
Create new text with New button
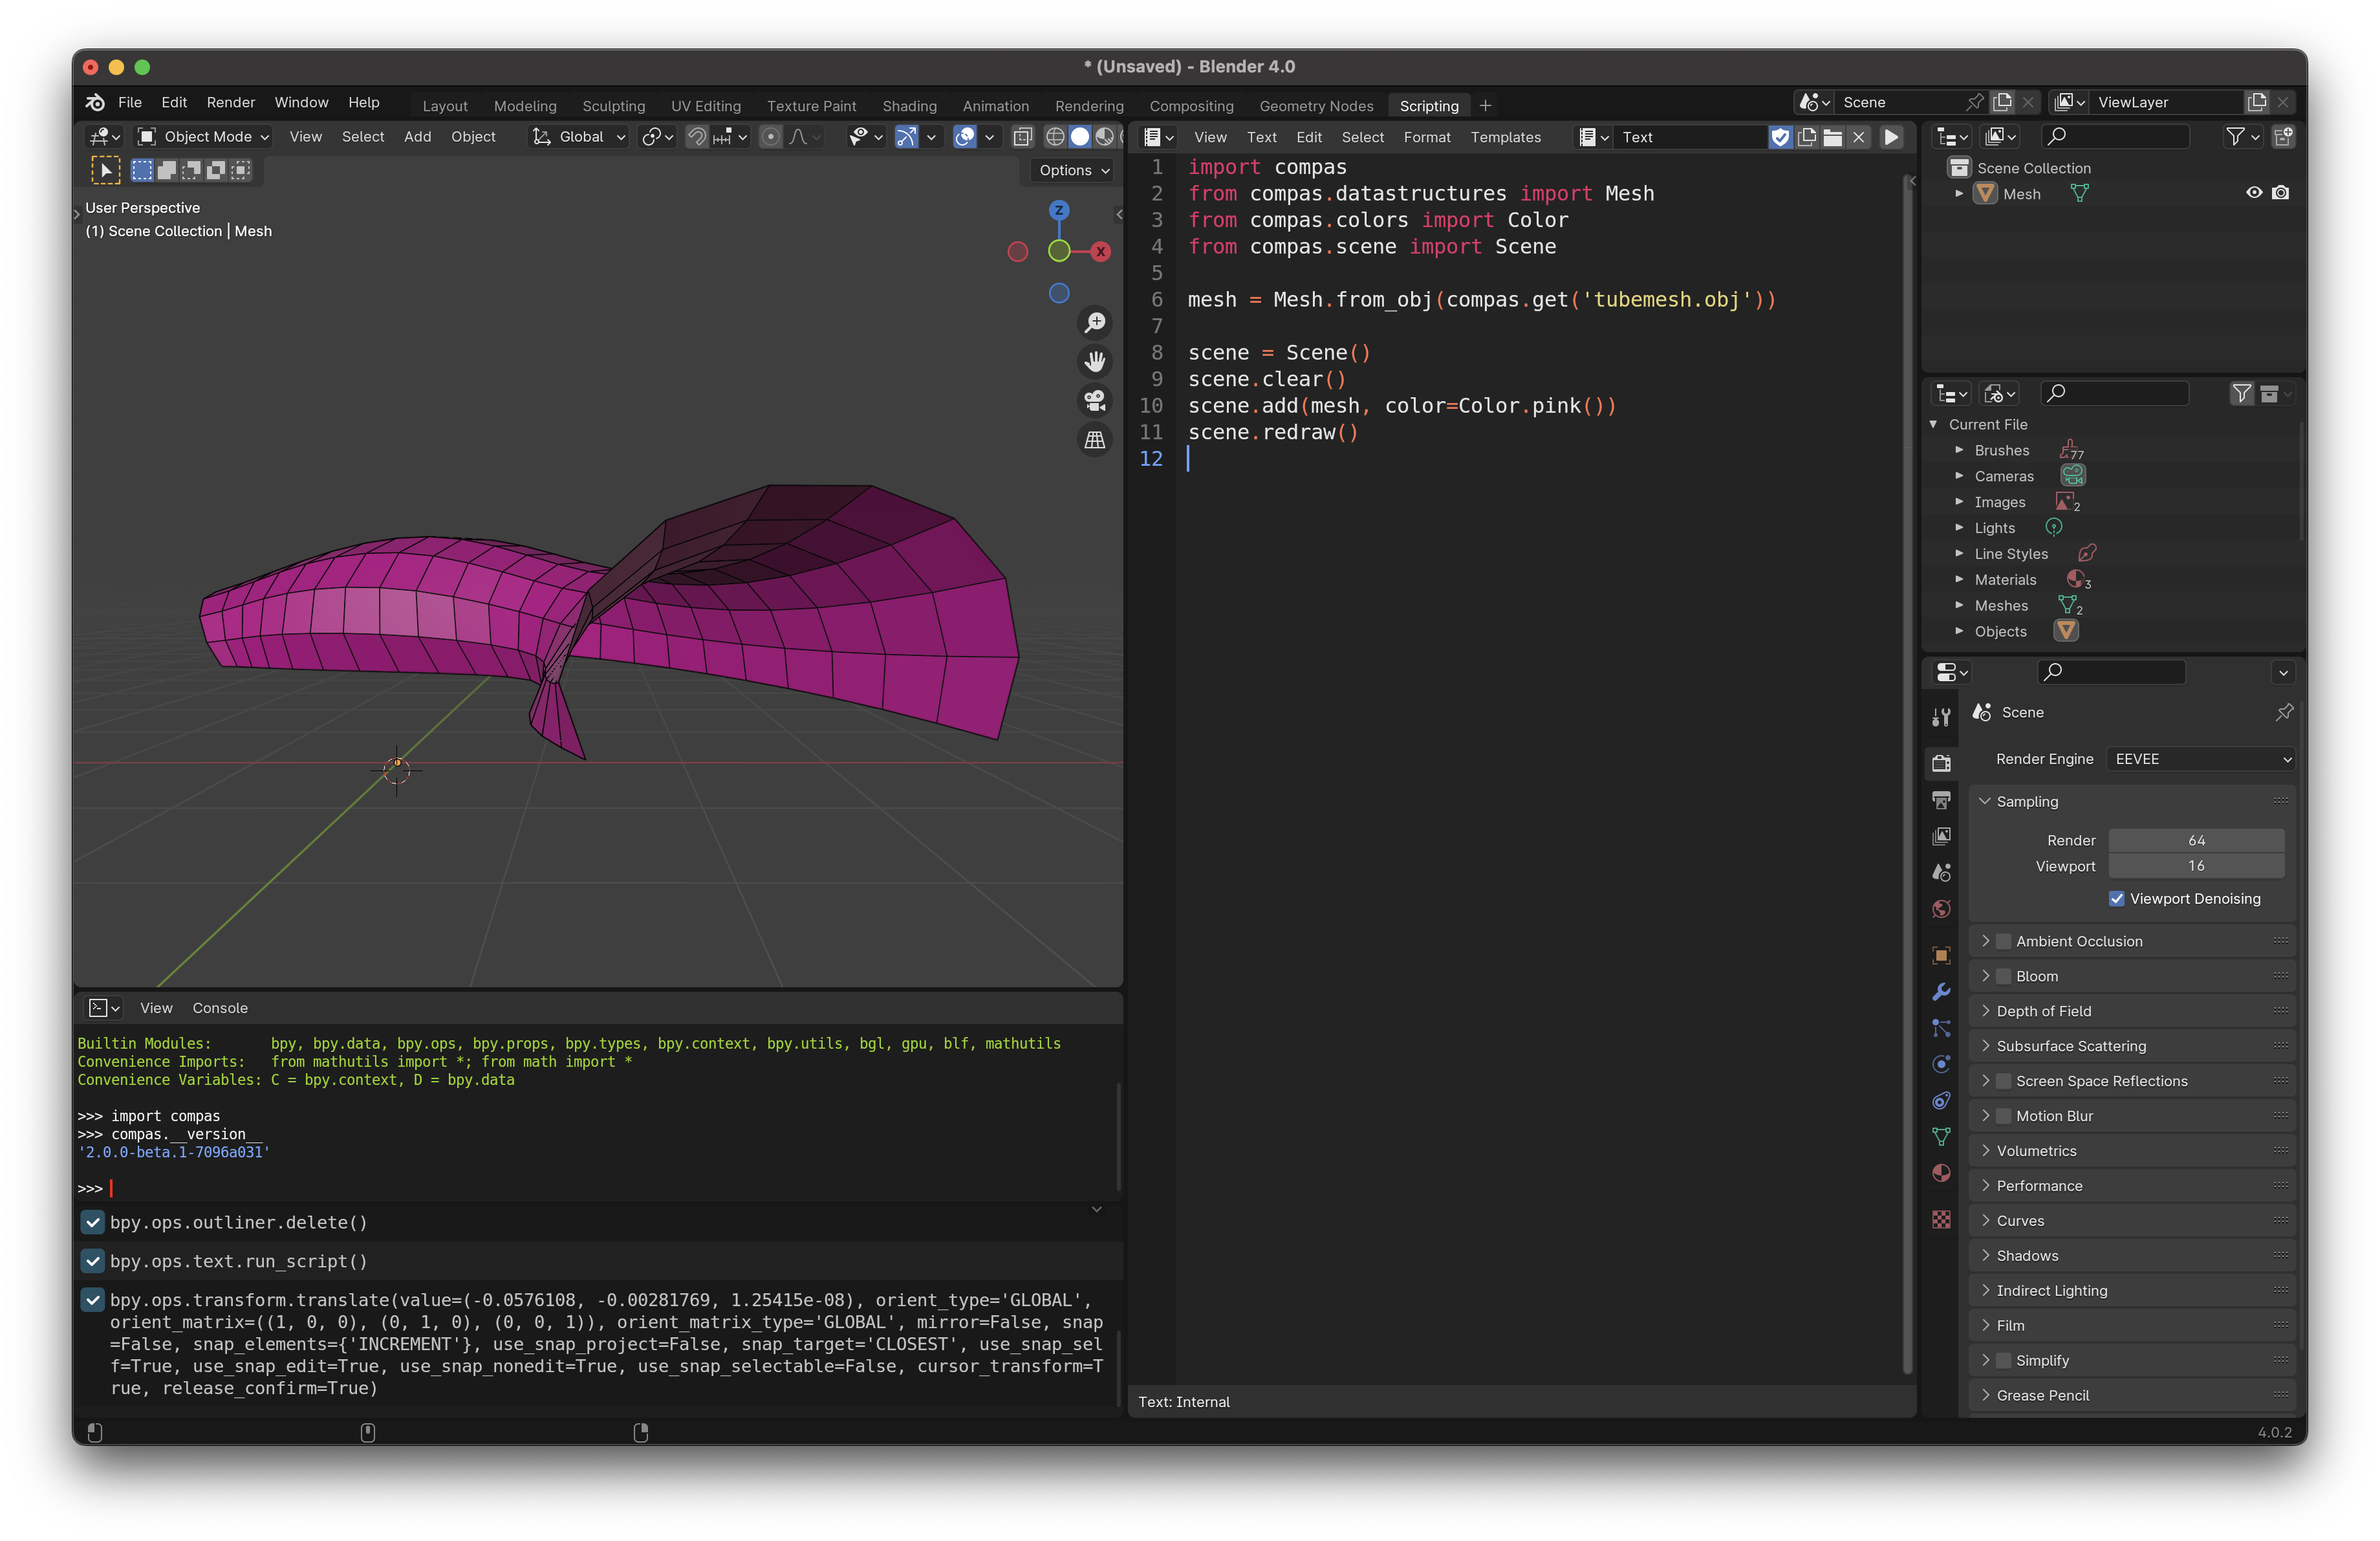point(1807,137)
